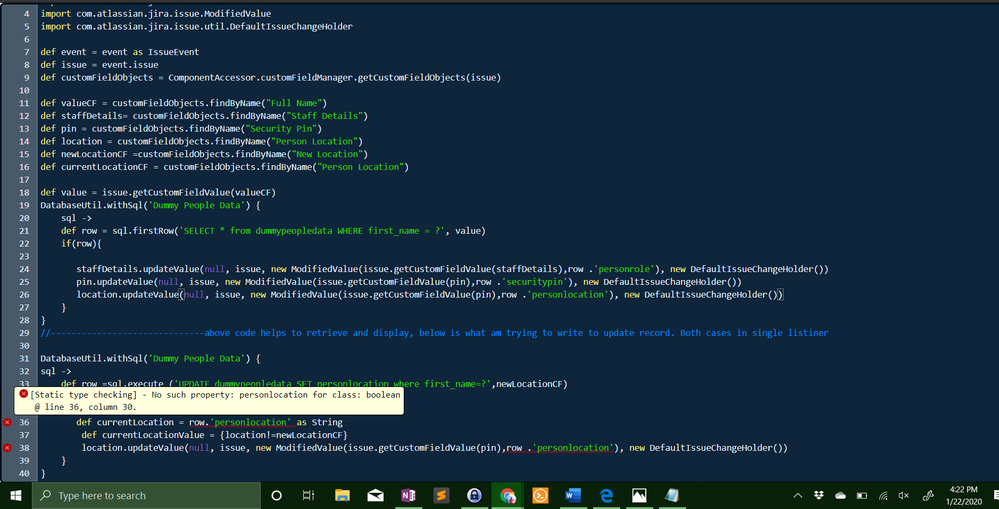
Task: Open Dropbox tray icon
Action: coord(818,496)
